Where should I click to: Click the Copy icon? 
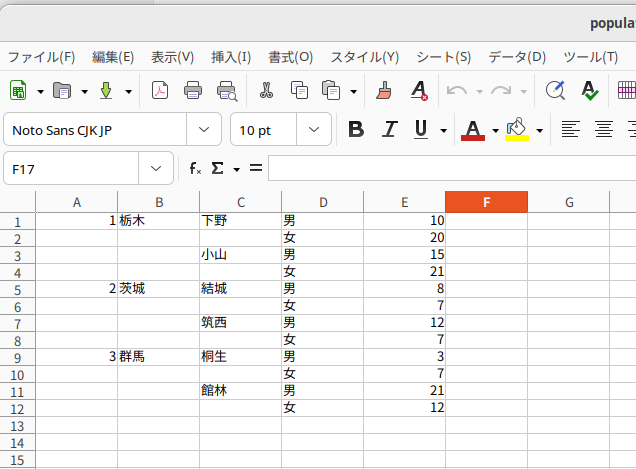[x=299, y=90]
